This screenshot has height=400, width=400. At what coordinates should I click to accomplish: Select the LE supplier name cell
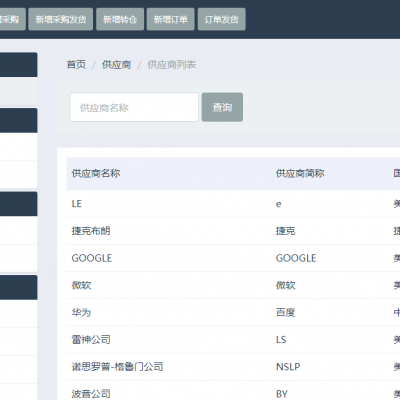click(x=77, y=204)
